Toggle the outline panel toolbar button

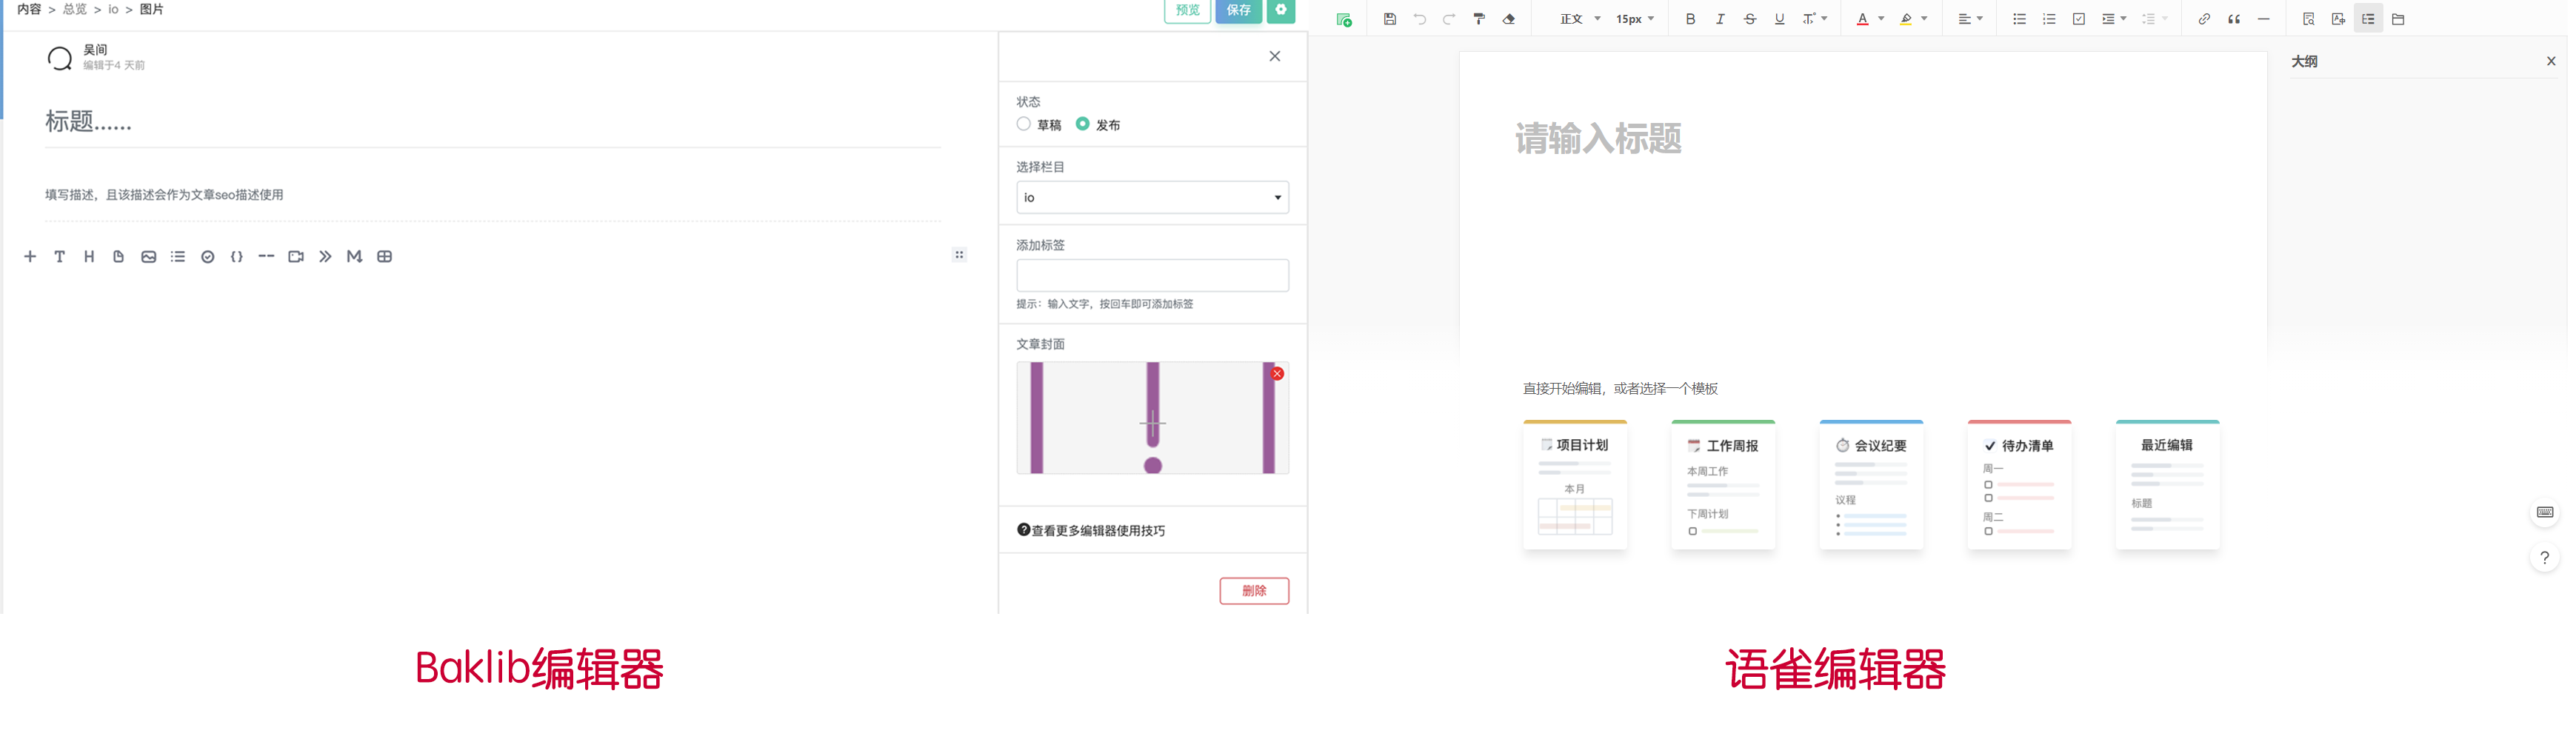(x=2368, y=19)
